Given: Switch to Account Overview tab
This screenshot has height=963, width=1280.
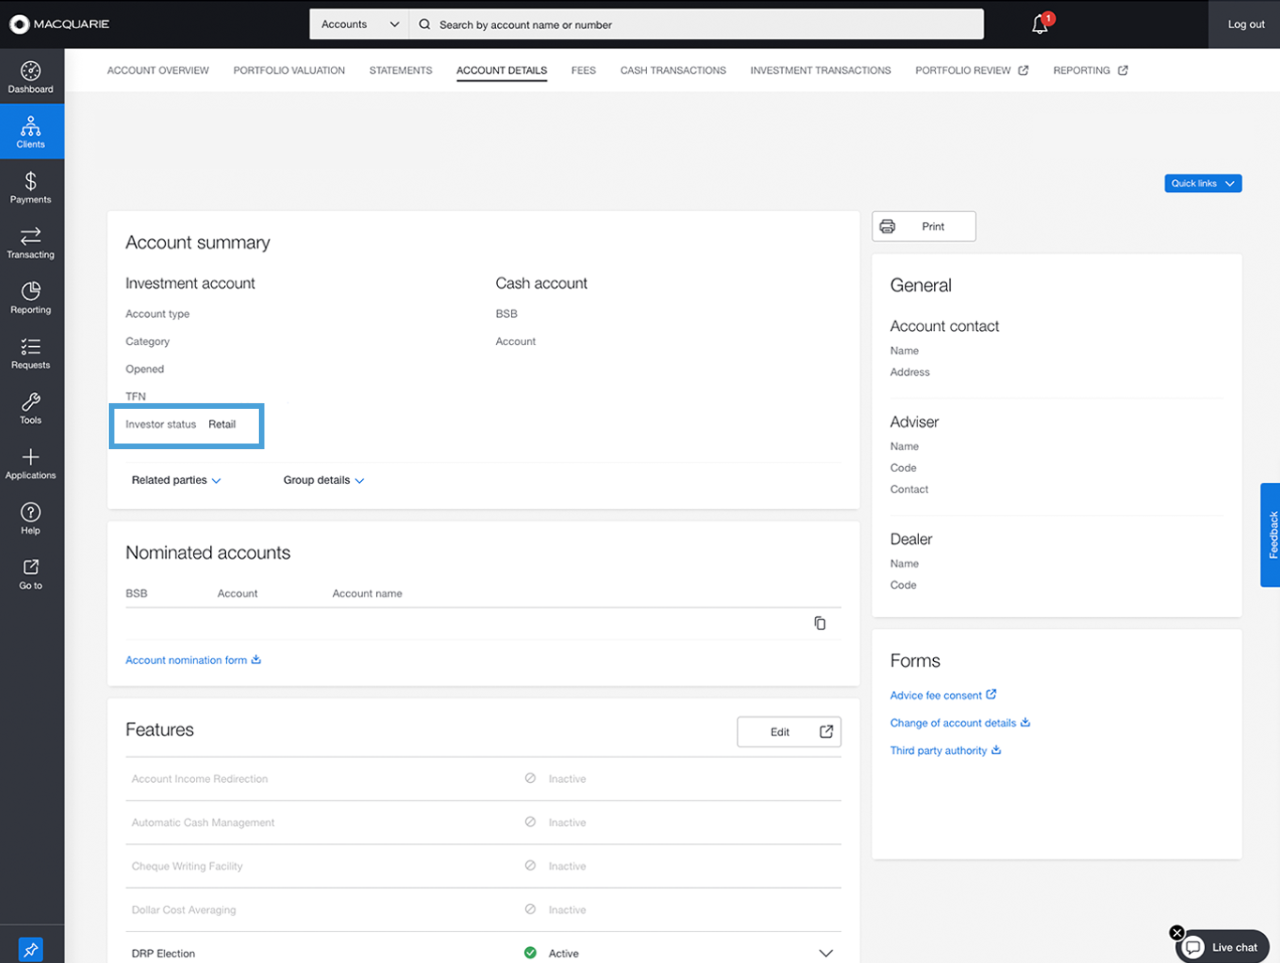Looking at the screenshot, I should (158, 70).
